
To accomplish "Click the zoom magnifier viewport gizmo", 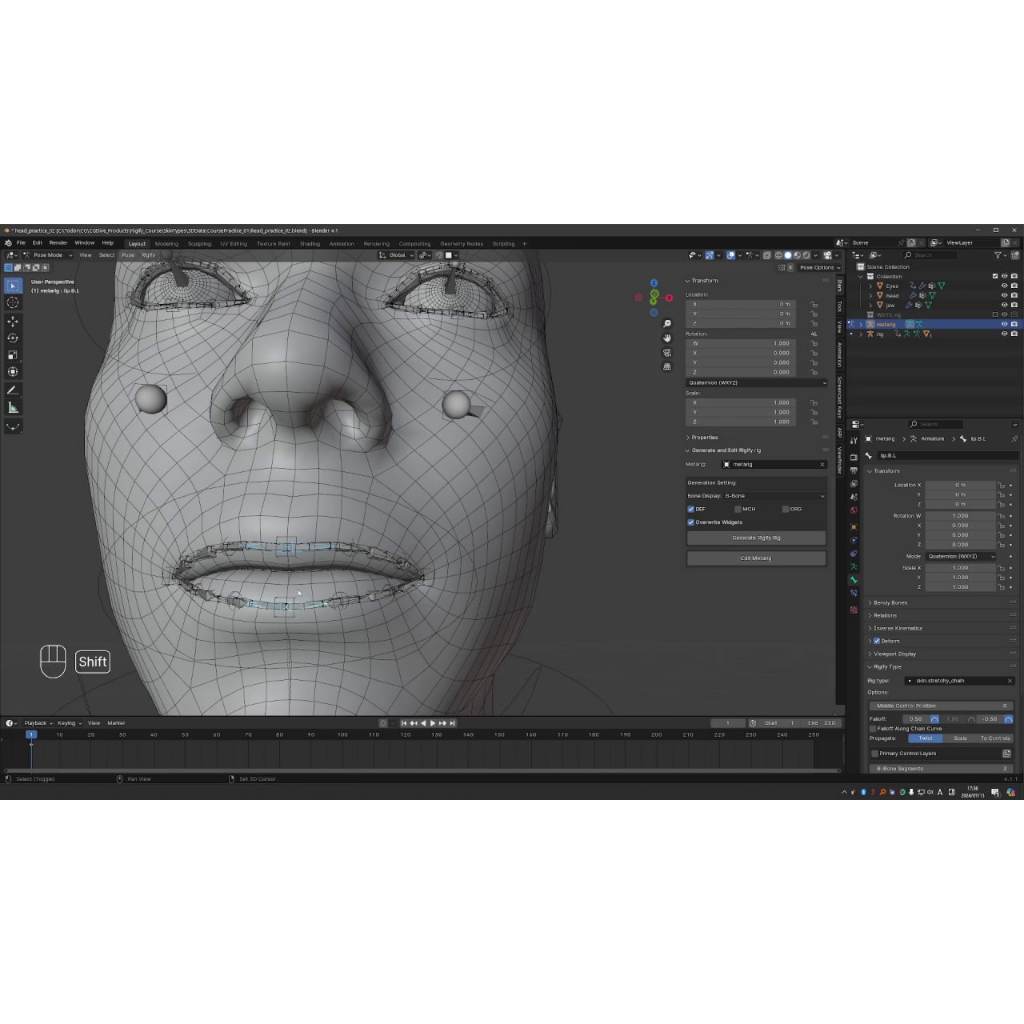I will (667, 324).
